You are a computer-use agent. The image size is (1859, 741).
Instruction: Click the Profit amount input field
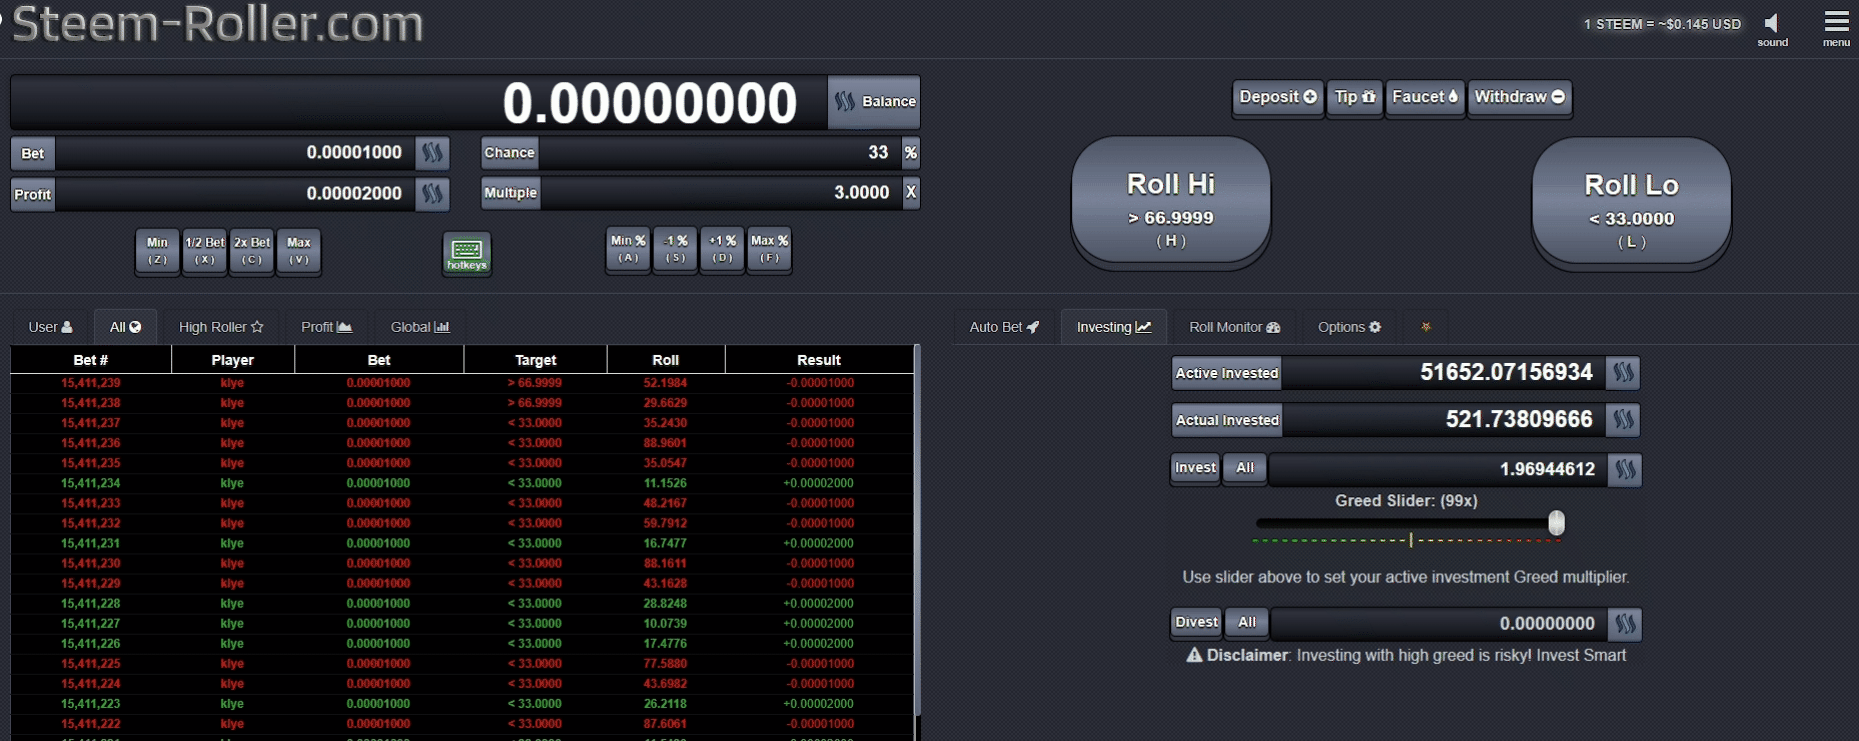(x=234, y=194)
